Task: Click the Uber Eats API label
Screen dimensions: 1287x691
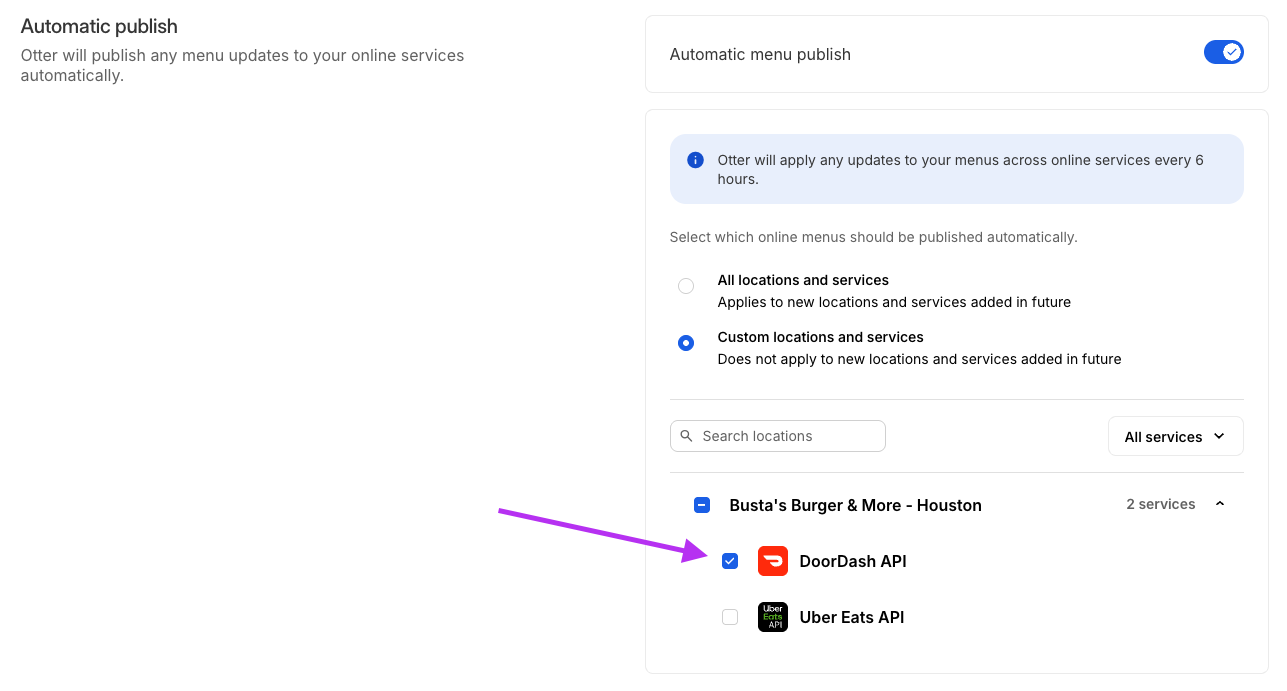Action: (x=852, y=617)
